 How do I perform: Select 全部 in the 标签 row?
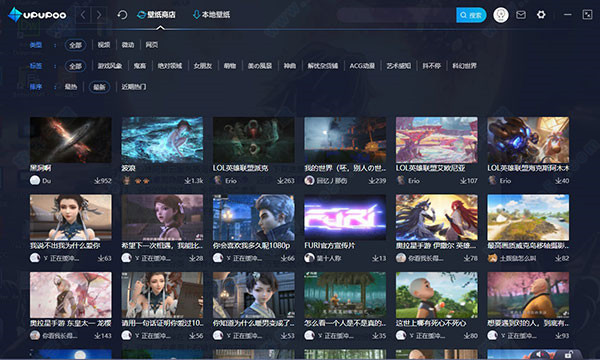click(x=75, y=66)
